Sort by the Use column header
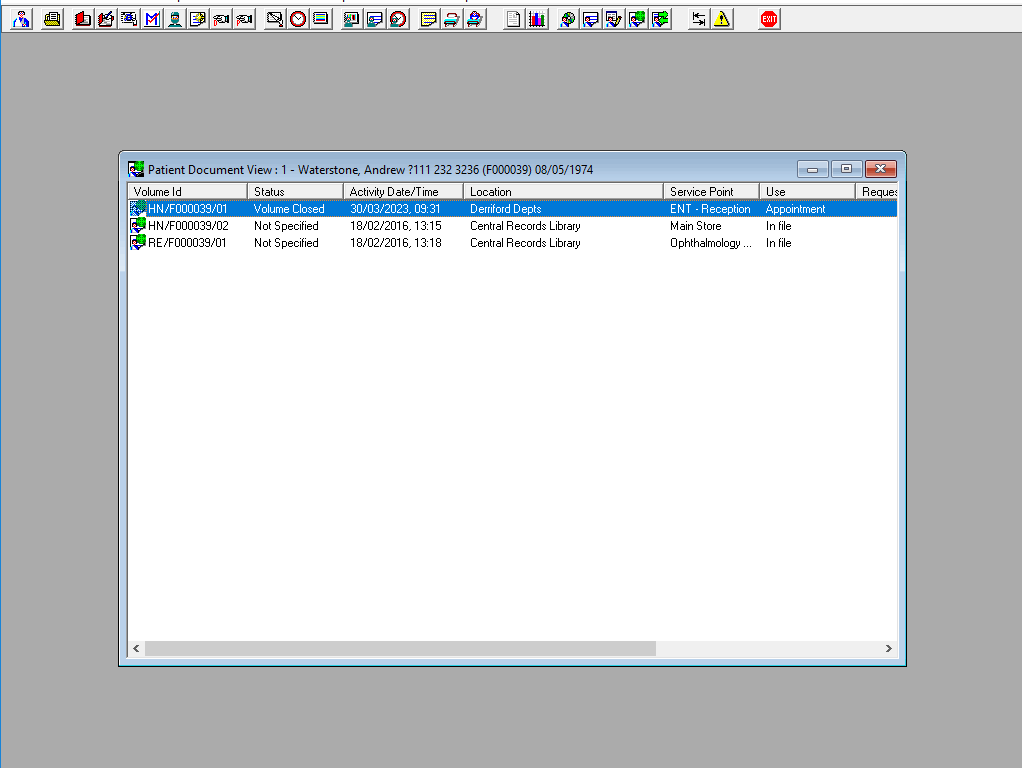Screen dimensions: 1022x768 [807, 192]
